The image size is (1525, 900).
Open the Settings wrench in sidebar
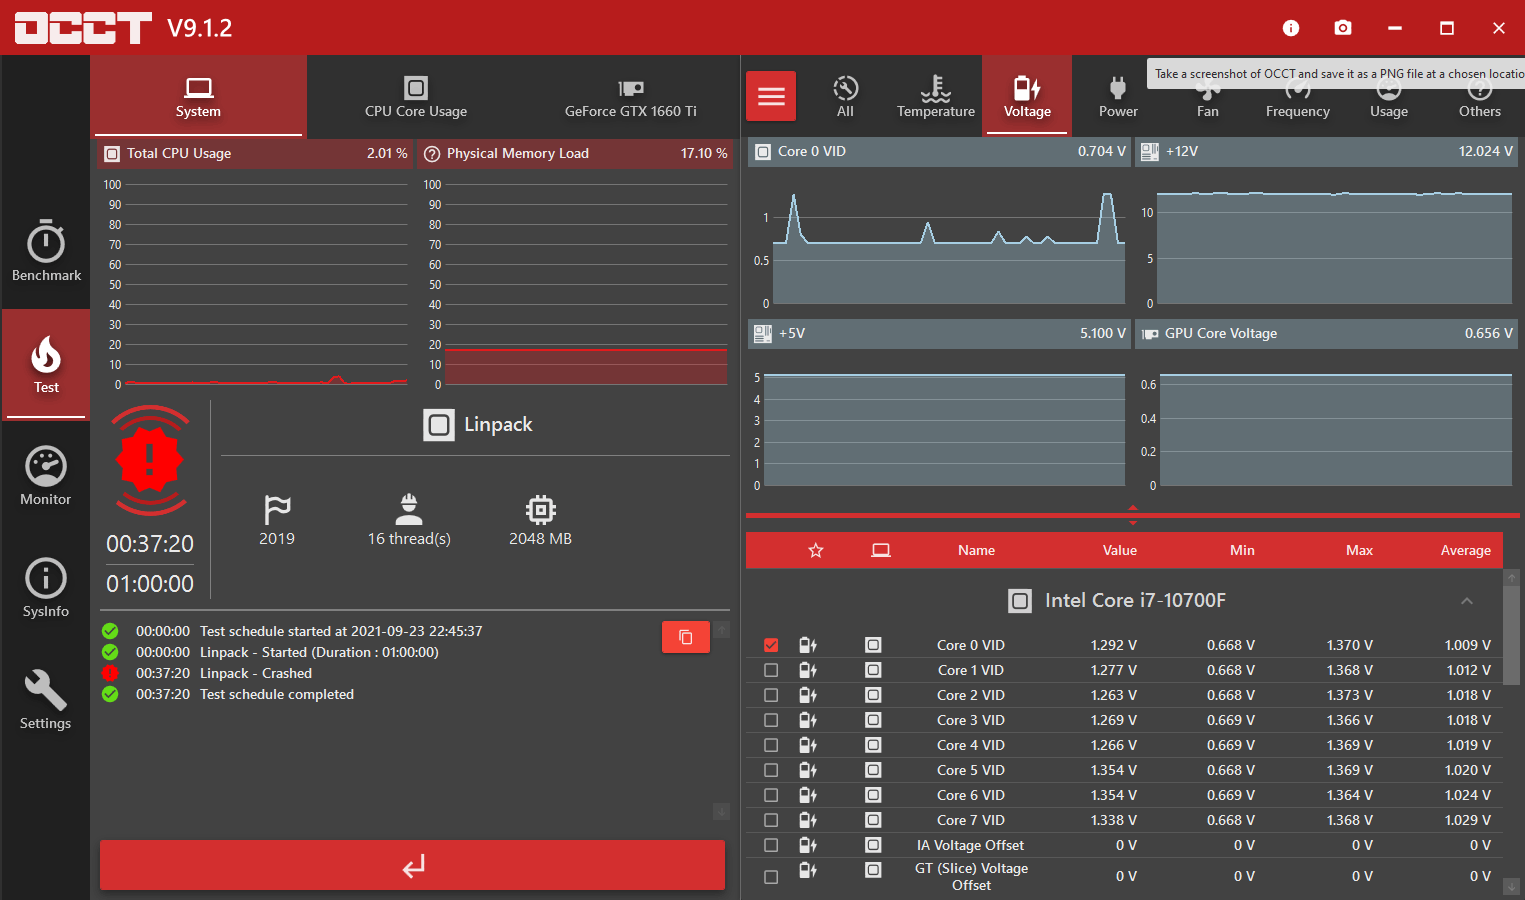click(46, 700)
